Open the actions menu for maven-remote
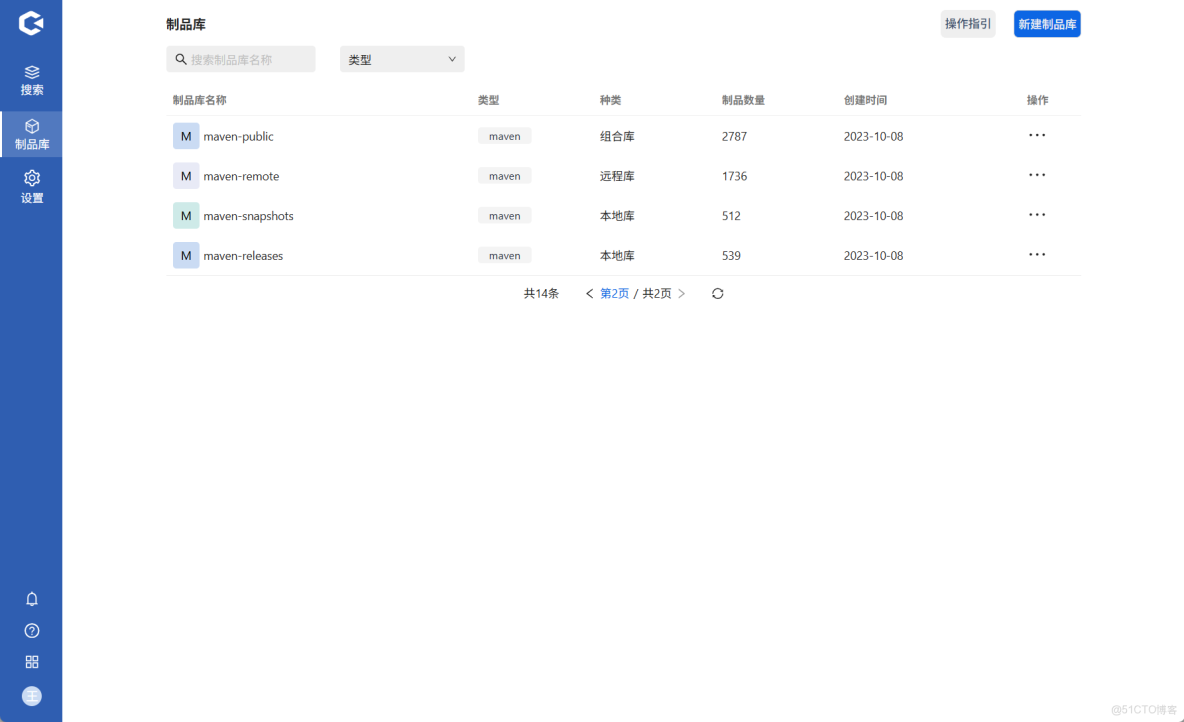The height and width of the screenshot is (722, 1184). tap(1037, 175)
